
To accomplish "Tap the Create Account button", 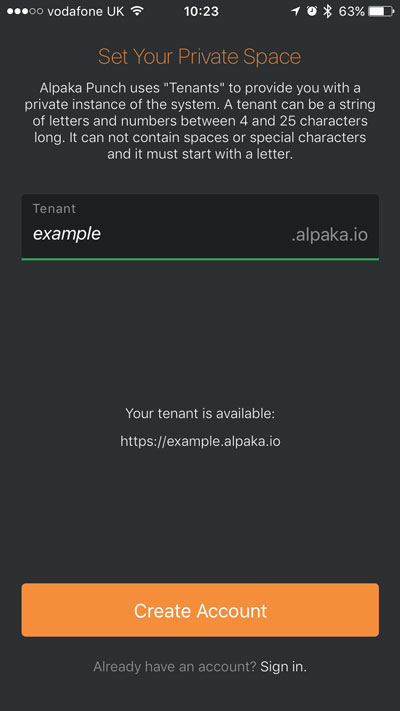I will point(200,610).
